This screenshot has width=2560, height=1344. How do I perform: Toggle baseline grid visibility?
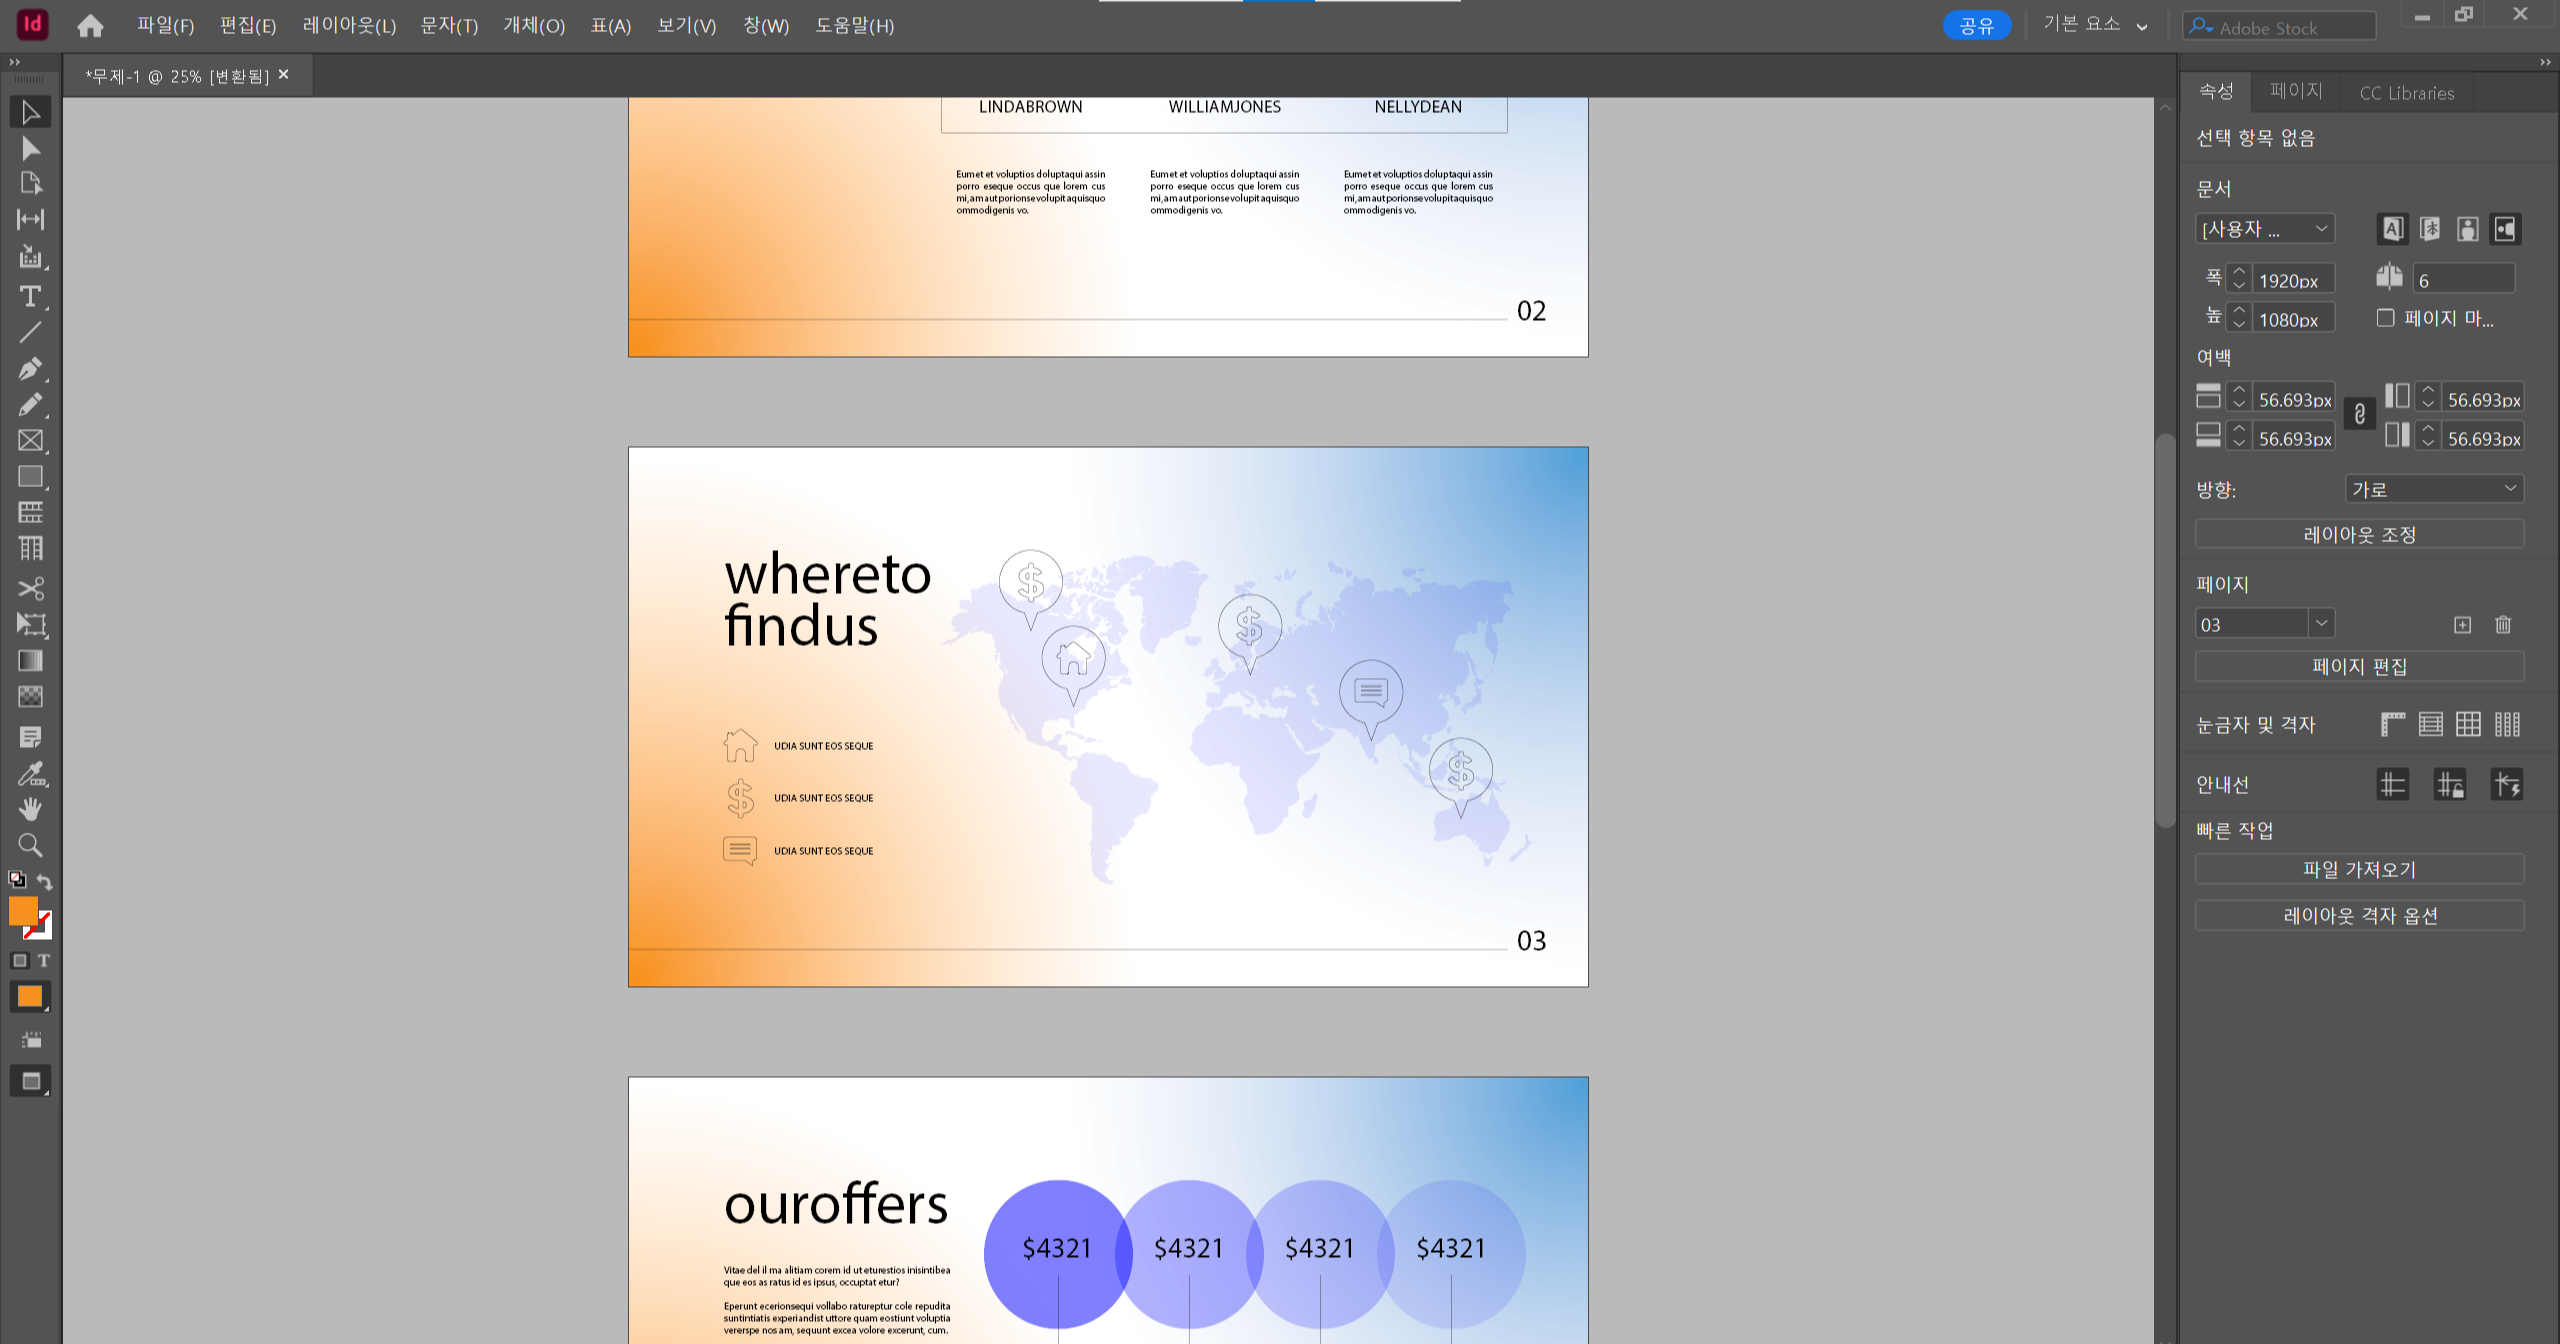pos(2430,724)
